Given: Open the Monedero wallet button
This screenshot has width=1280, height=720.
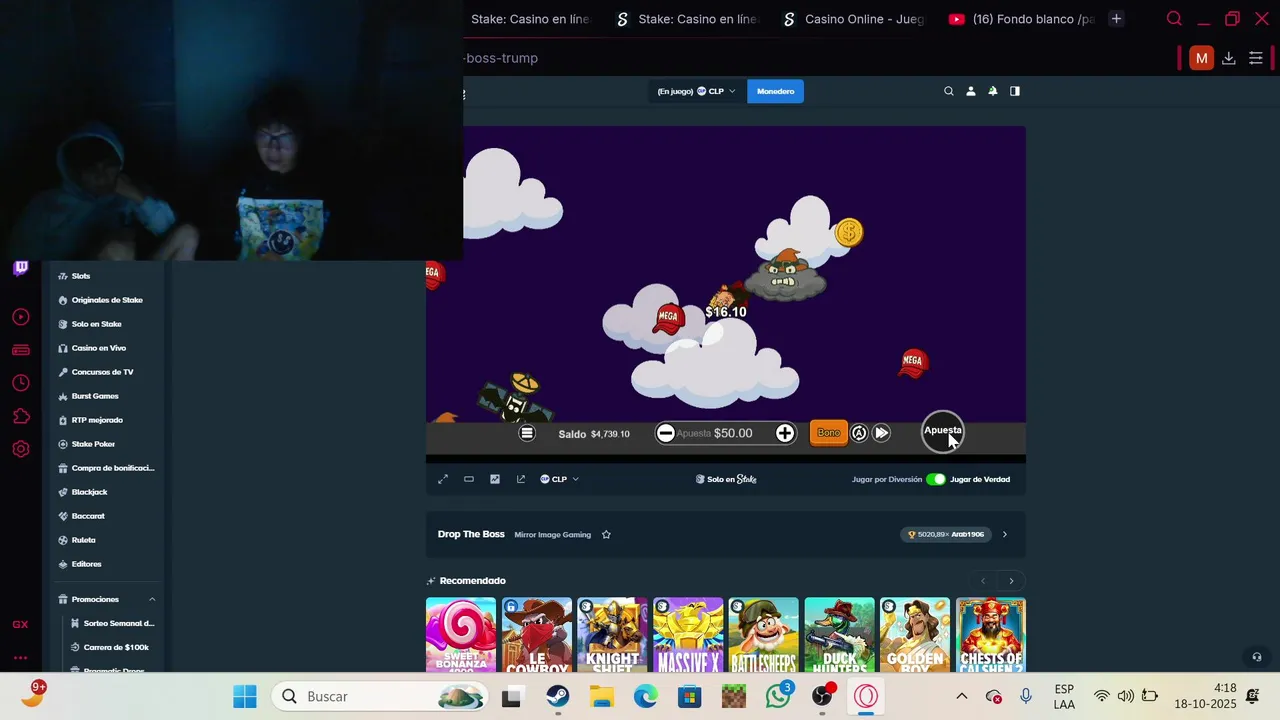Looking at the screenshot, I should point(775,91).
